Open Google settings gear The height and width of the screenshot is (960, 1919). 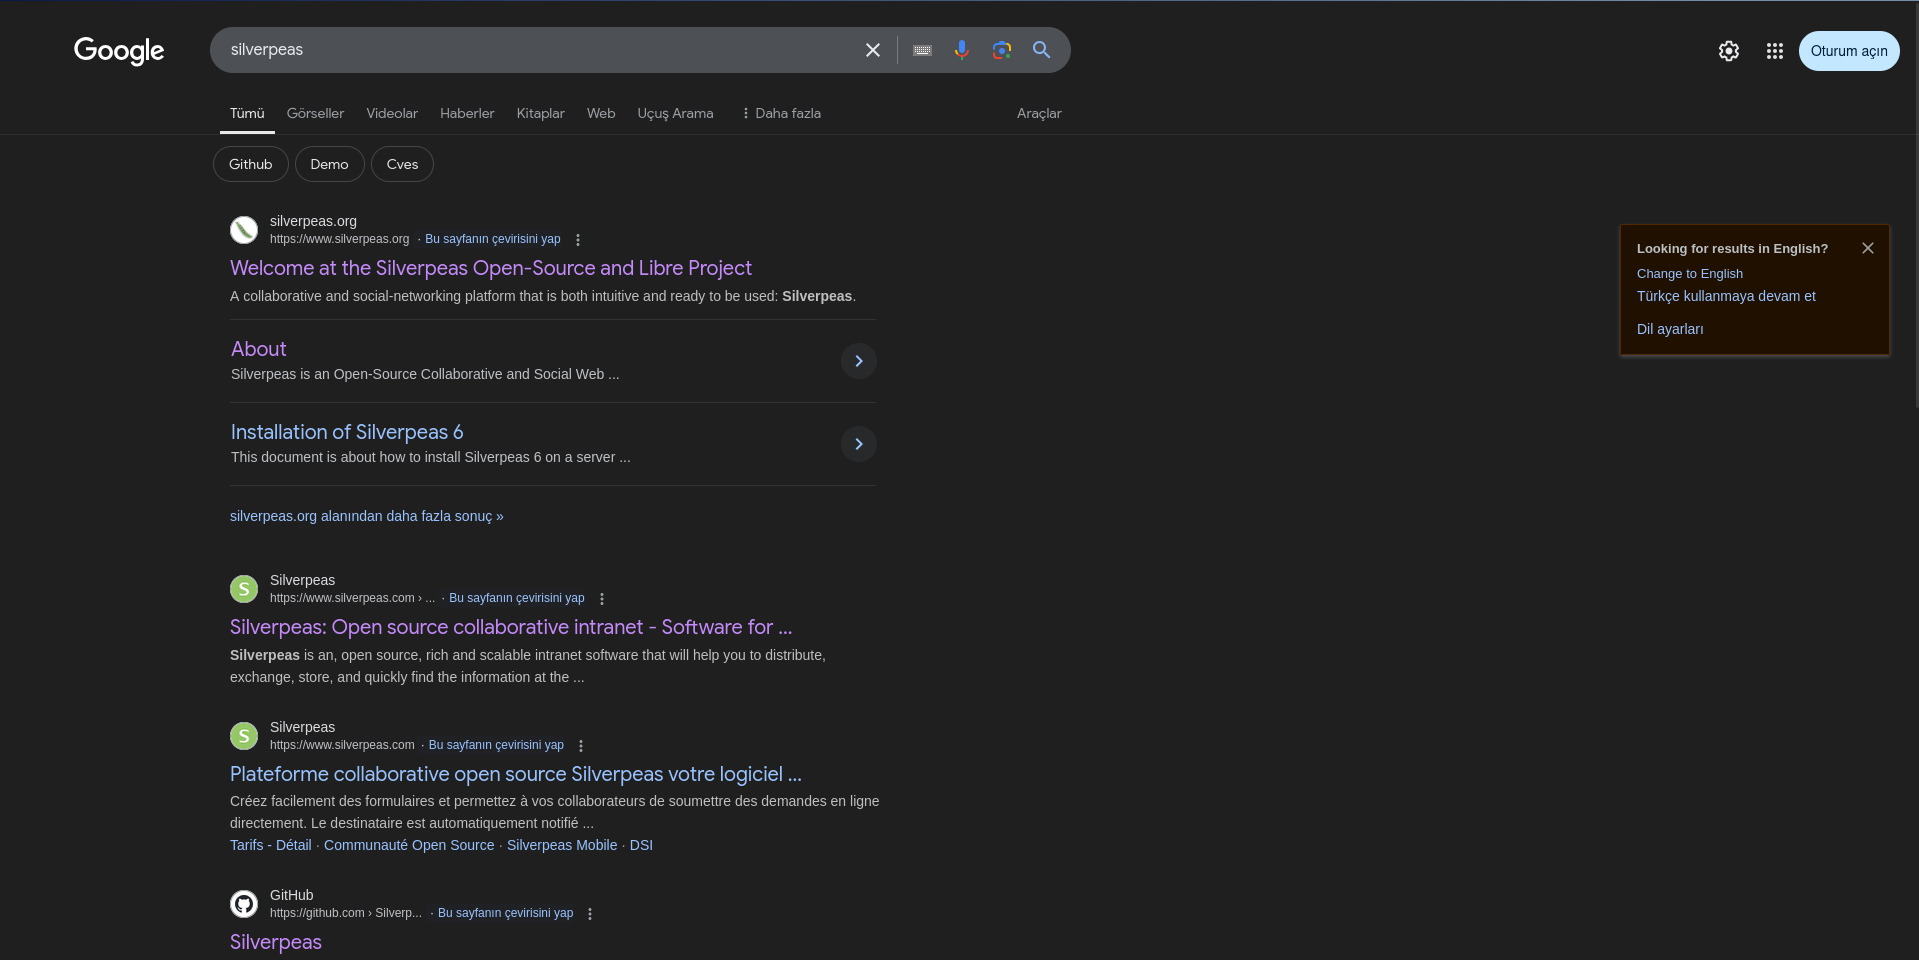tap(1728, 51)
